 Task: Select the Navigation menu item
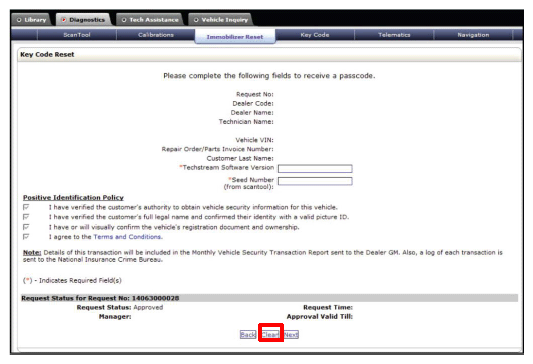click(473, 35)
